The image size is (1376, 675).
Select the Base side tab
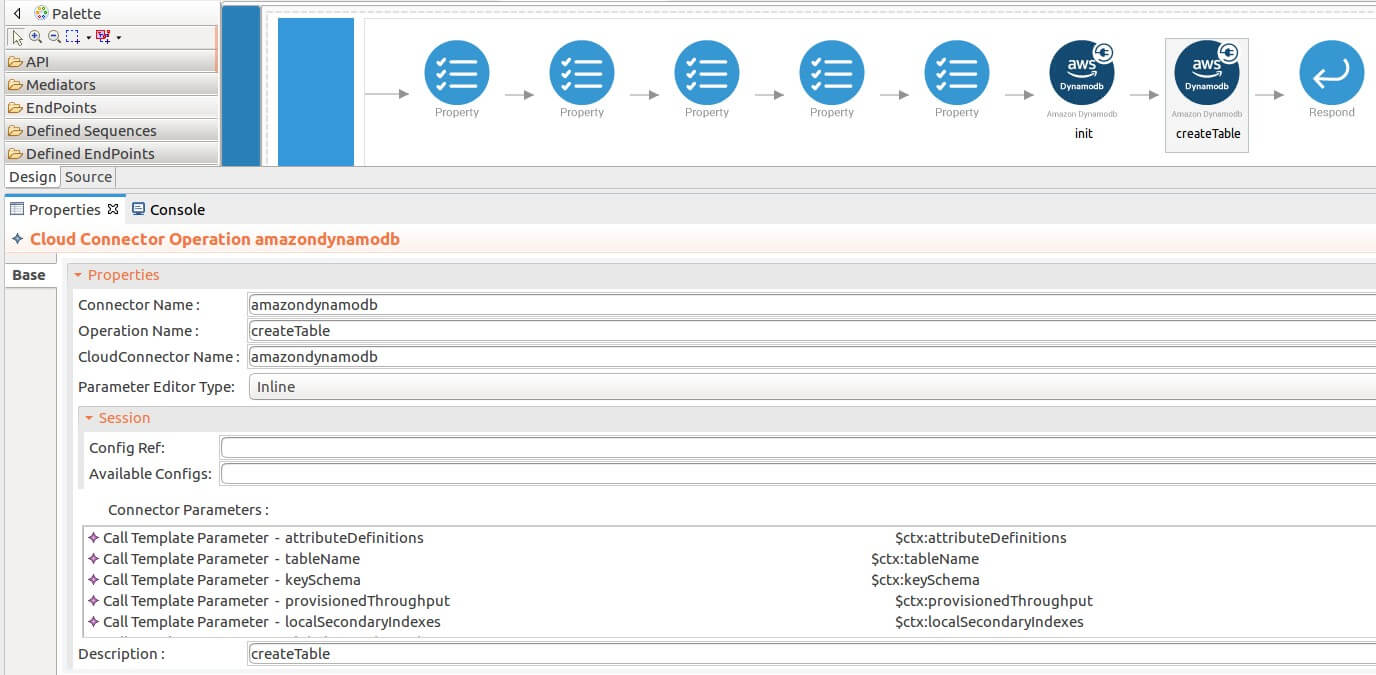coord(29,275)
